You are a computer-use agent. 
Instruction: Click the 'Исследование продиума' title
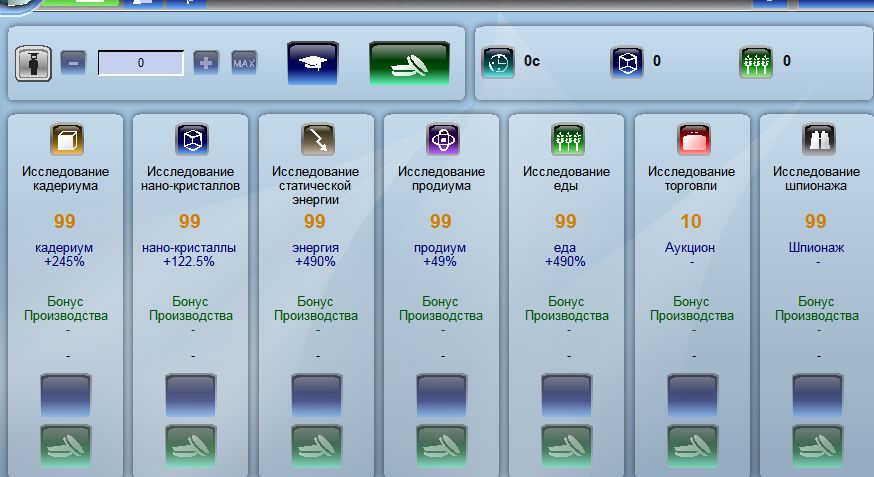pos(441,179)
